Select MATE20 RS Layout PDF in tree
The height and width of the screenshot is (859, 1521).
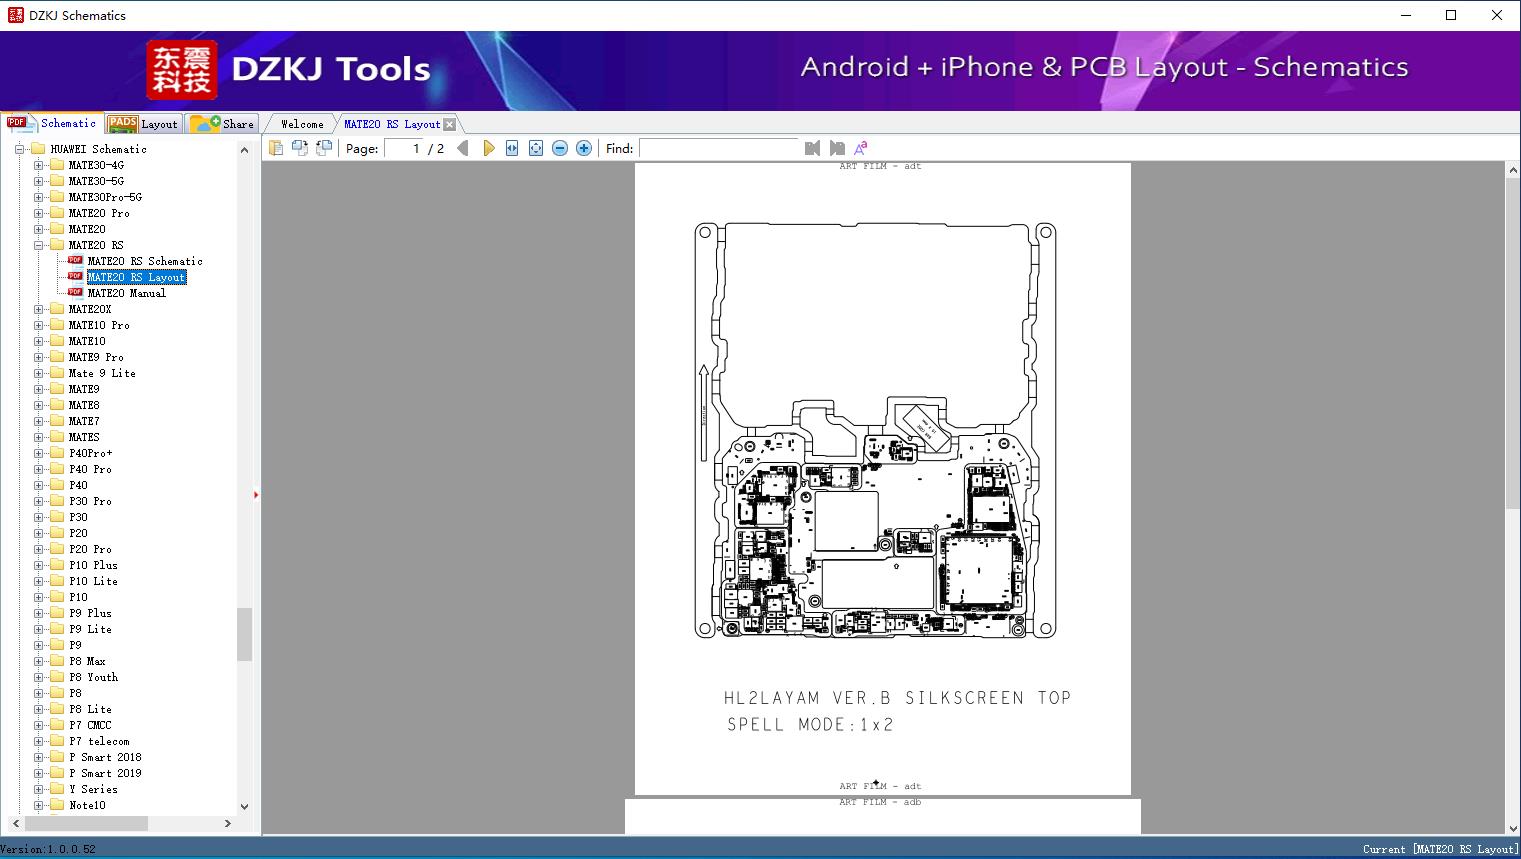136,277
